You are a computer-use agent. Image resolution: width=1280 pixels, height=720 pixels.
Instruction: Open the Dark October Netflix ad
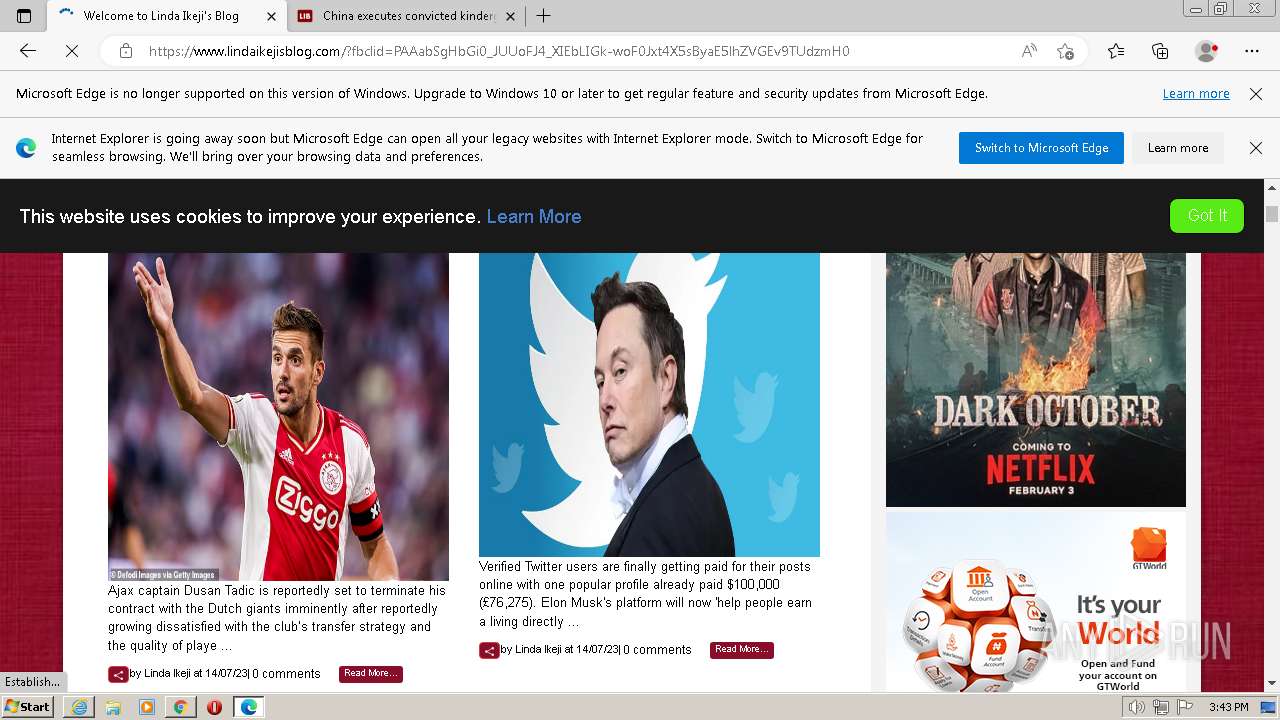(x=1036, y=380)
